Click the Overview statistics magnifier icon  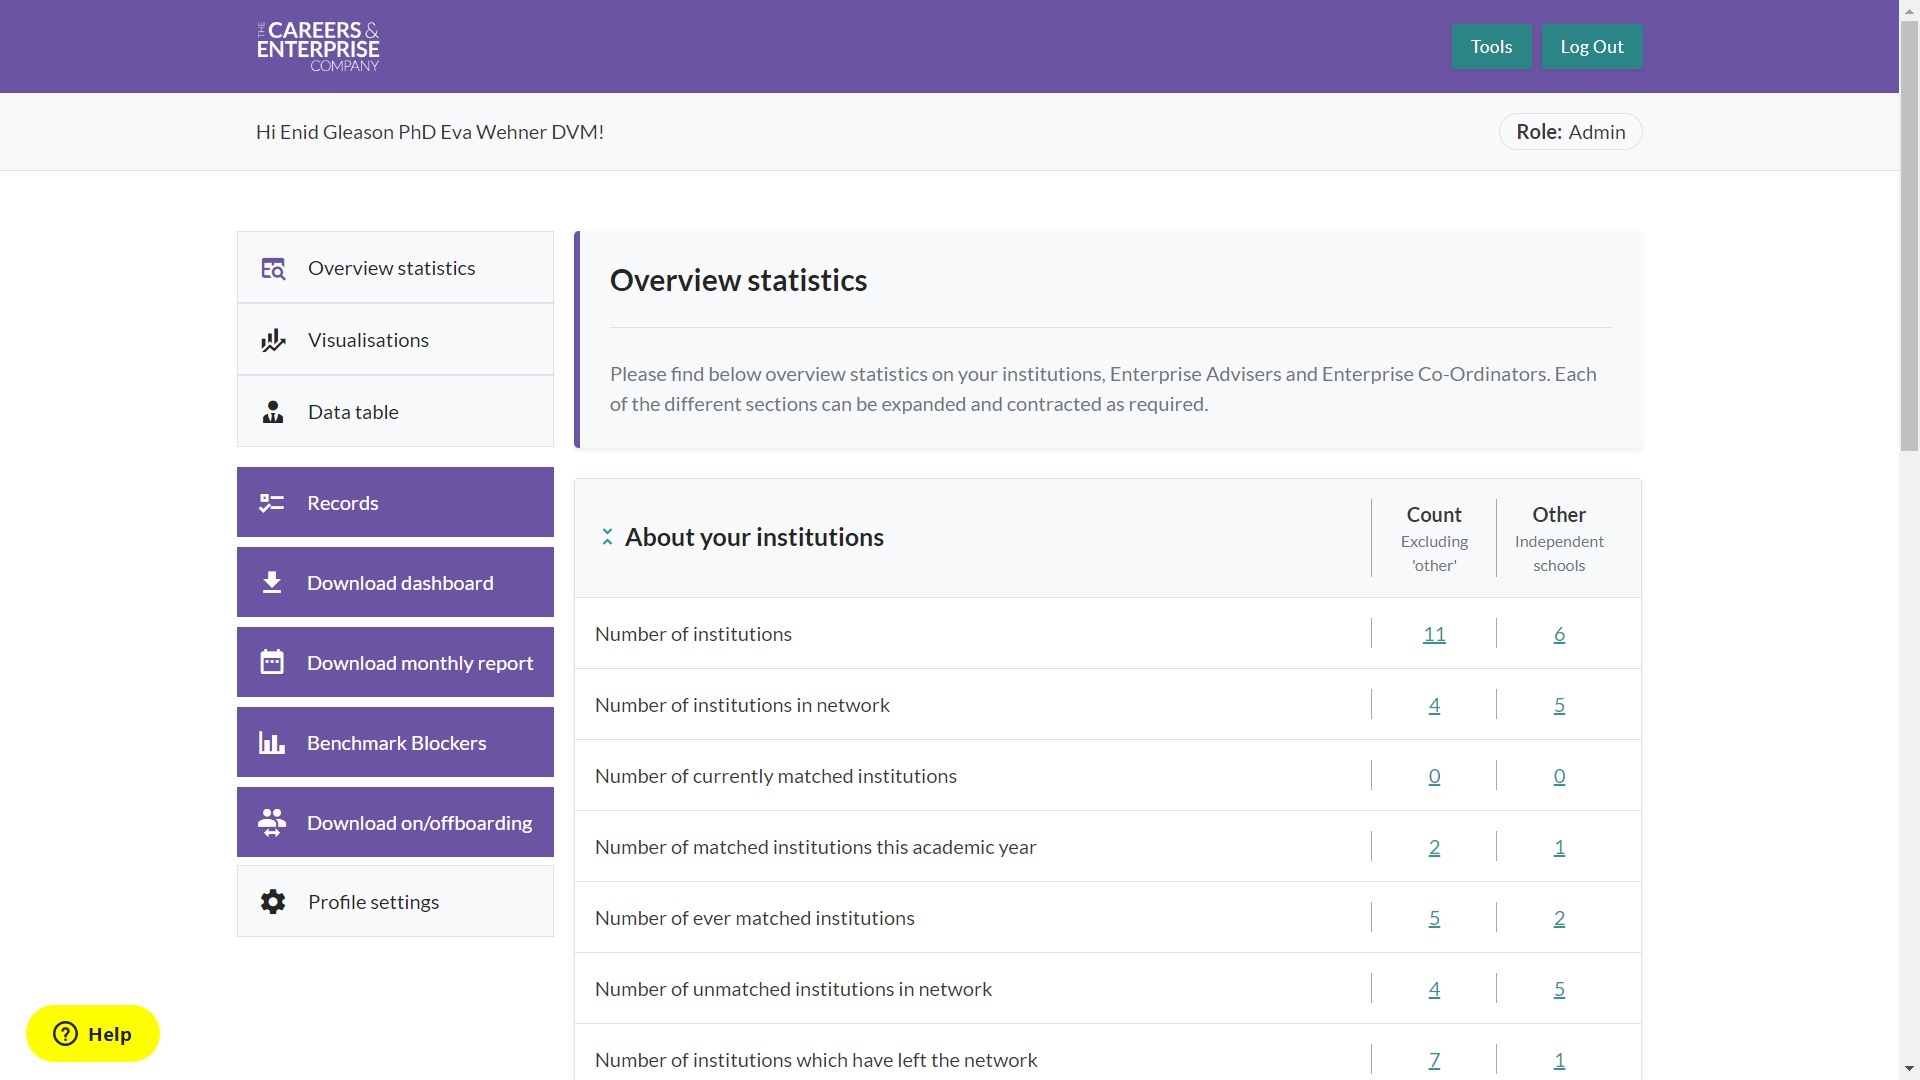(273, 268)
